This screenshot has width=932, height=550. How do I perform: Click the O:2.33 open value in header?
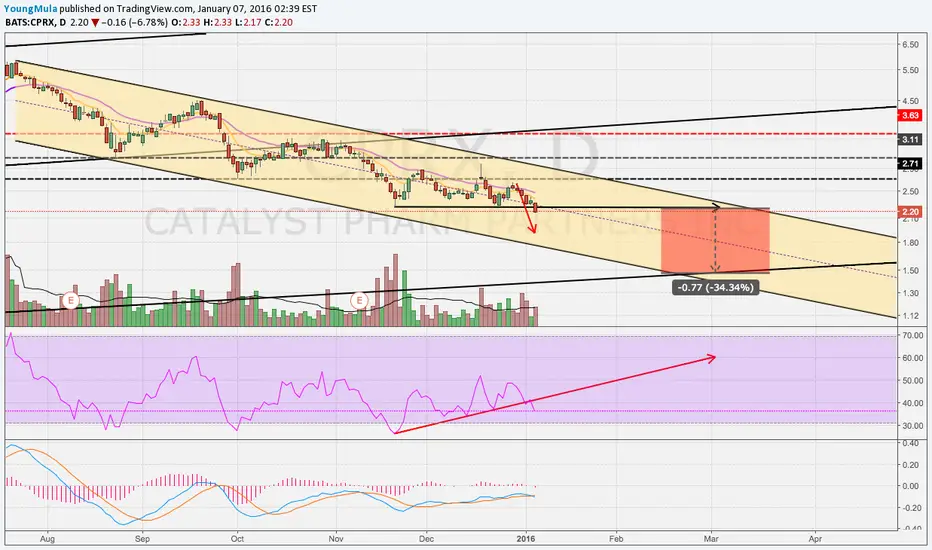[185, 23]
